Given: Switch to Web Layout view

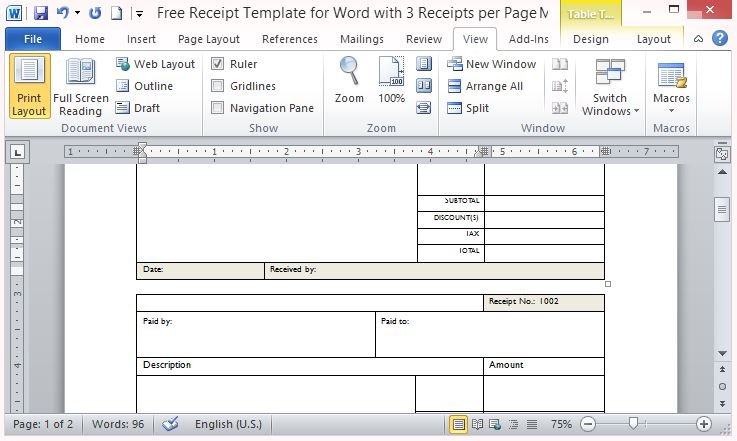Looking at the screenshot, I should [156, 64].
